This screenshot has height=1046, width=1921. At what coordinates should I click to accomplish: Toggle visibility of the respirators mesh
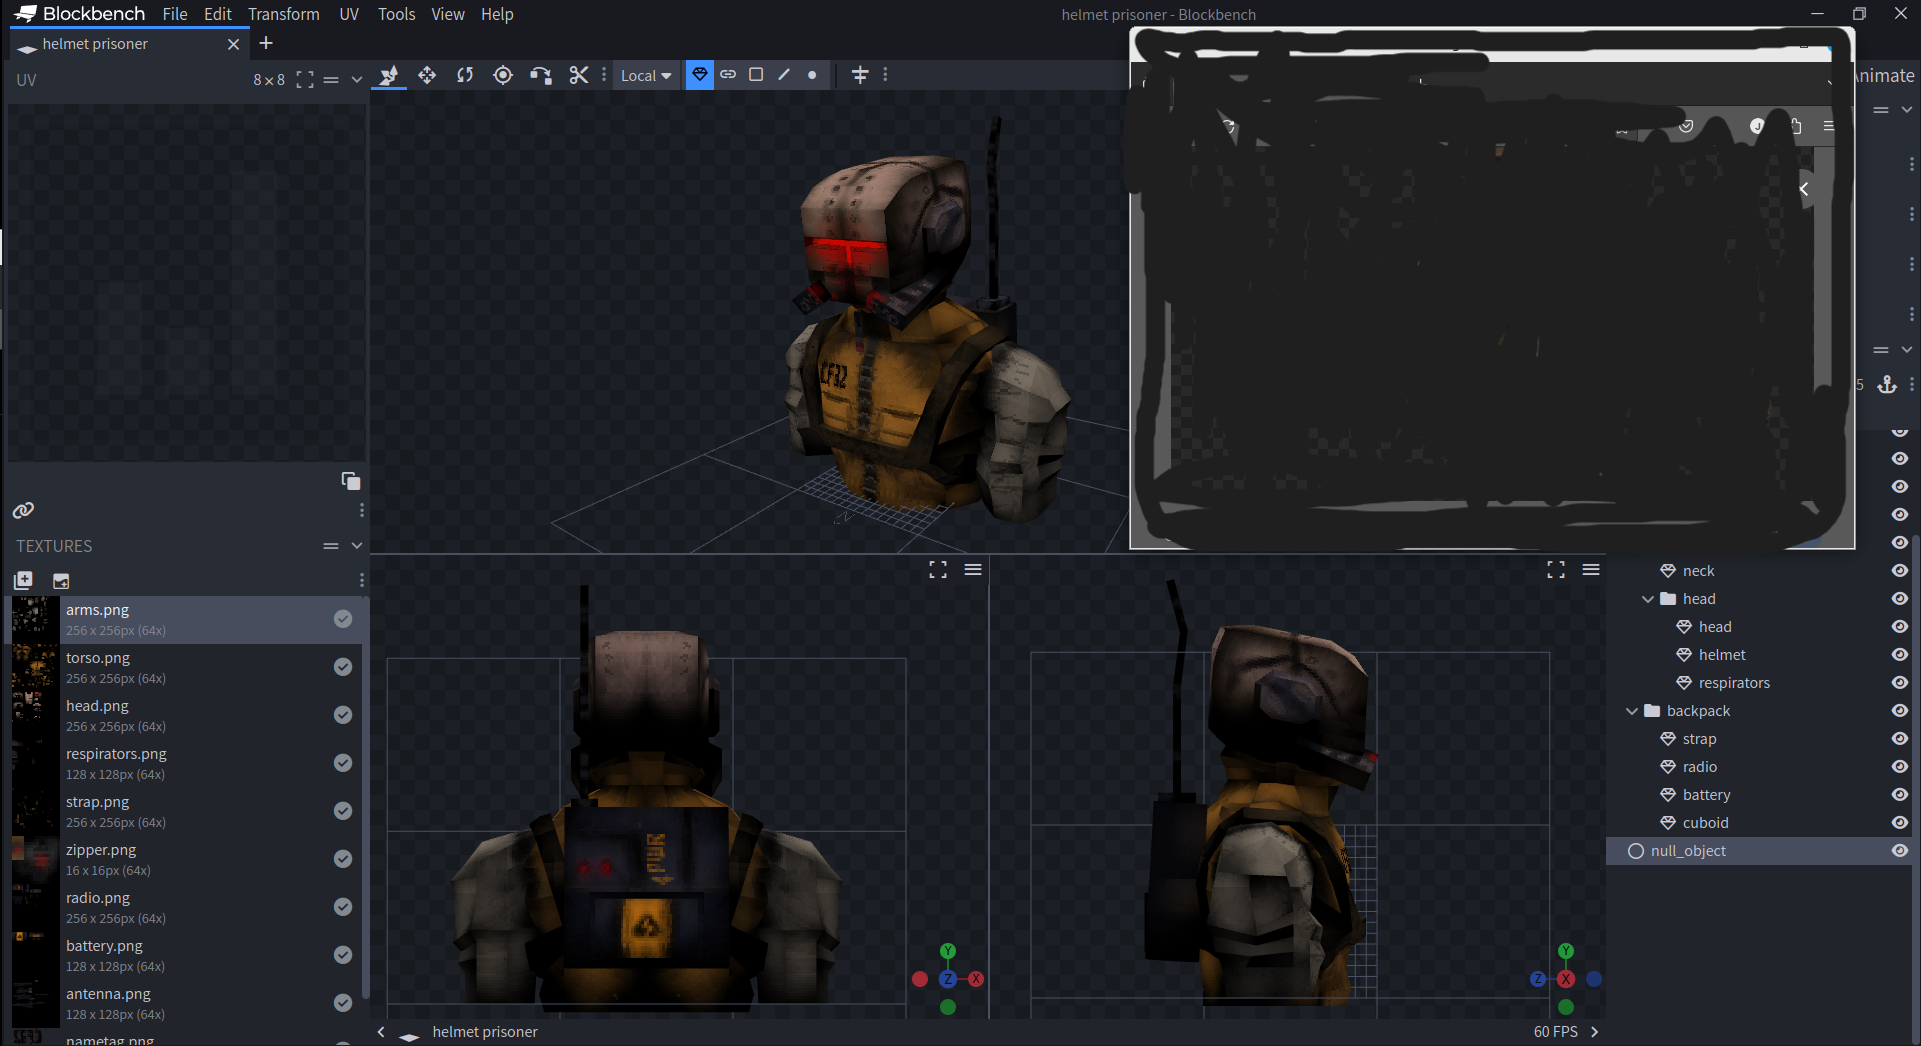(x=1899, y=683)
